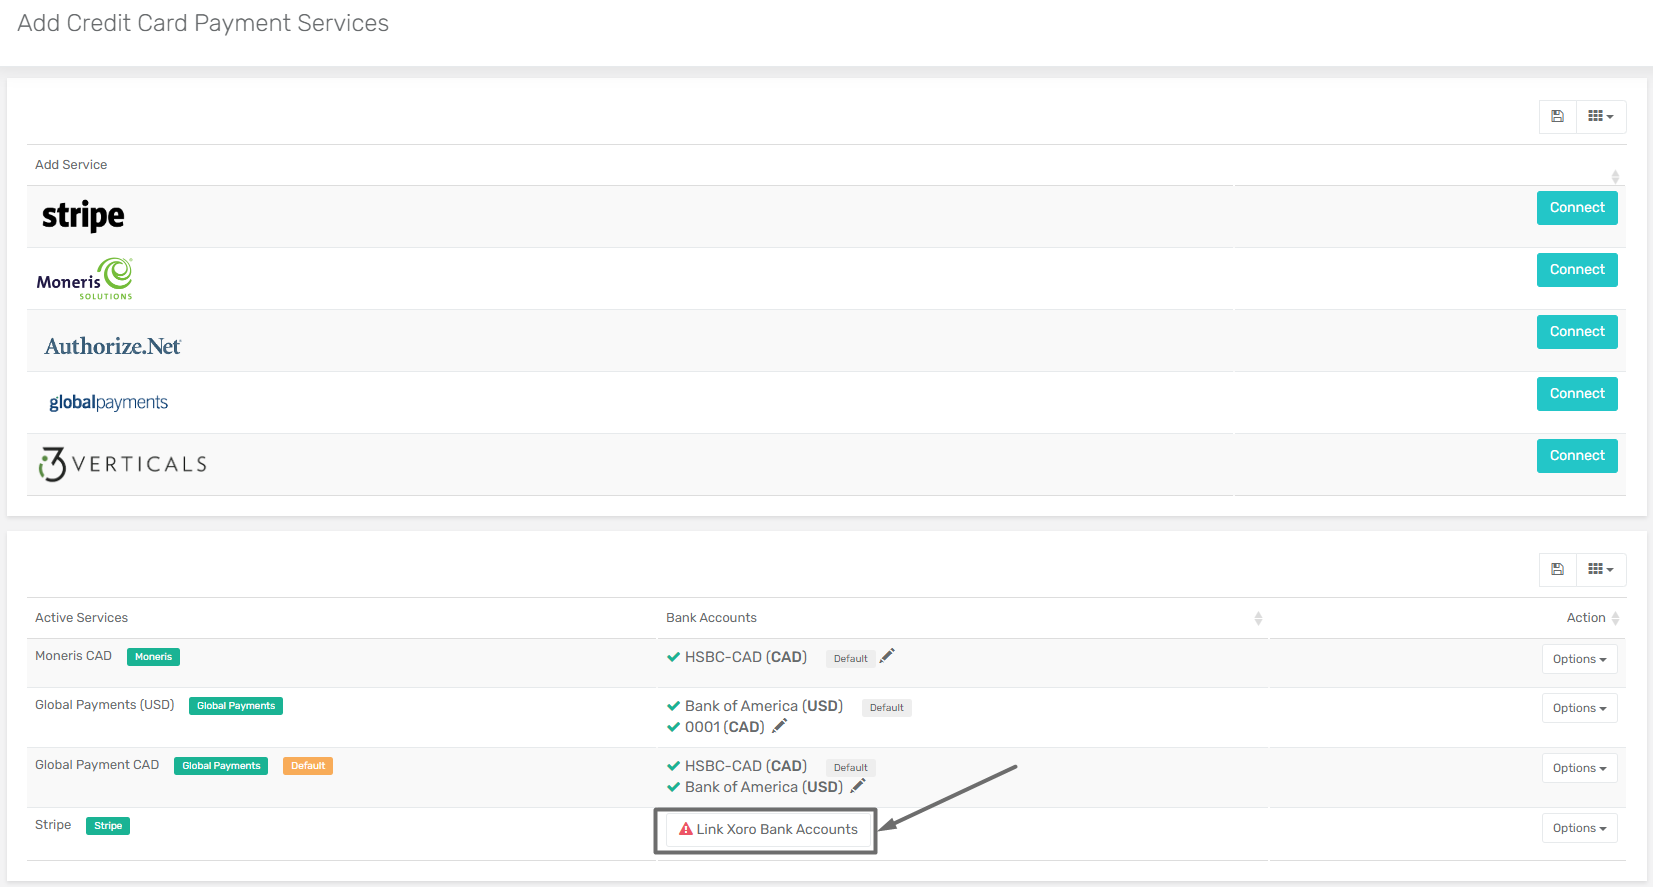Edit bank accounts pencil for Moneris CAD
This screenshot has width=1653, height=887.
pyautogui.click(x=887, y=656)
